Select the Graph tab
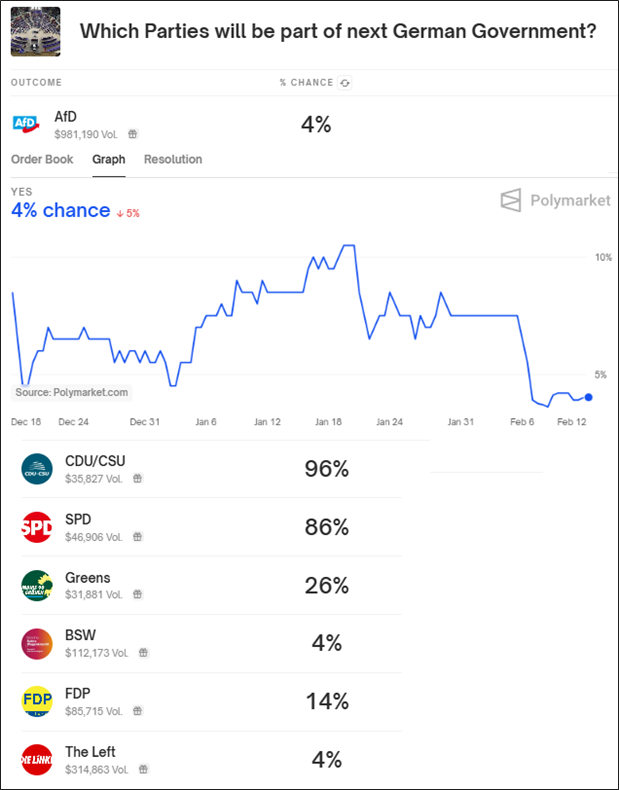This screenshot has width=619, height=790. point(108,160)
